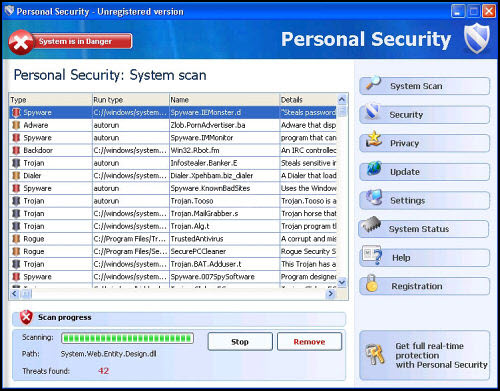Click the Adware row threat icon
Viewport: 500px width, 391px height.
[x=16, y=125]
